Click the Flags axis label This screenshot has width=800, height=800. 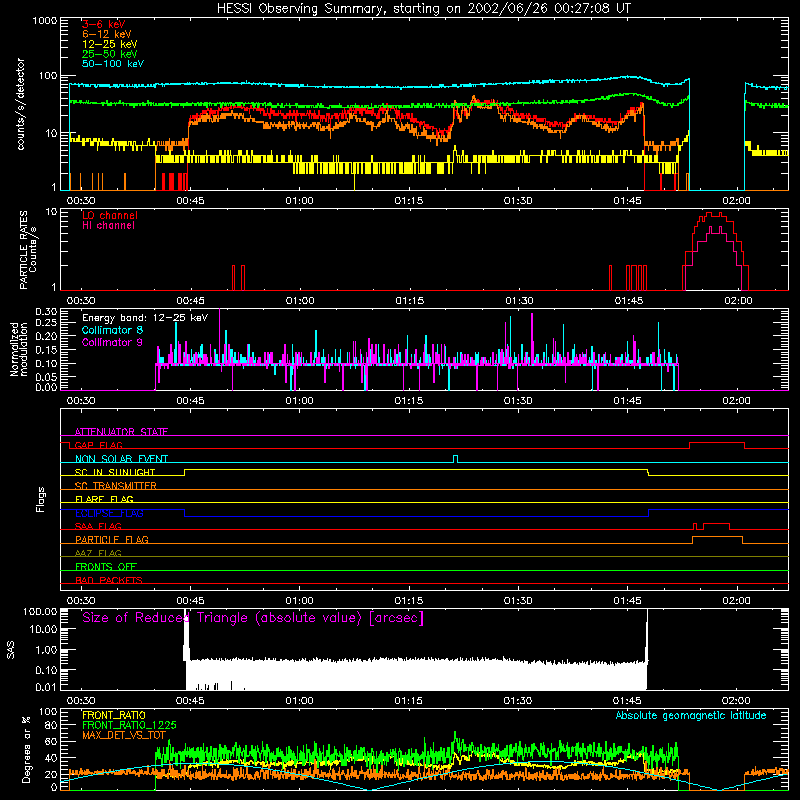41,499
